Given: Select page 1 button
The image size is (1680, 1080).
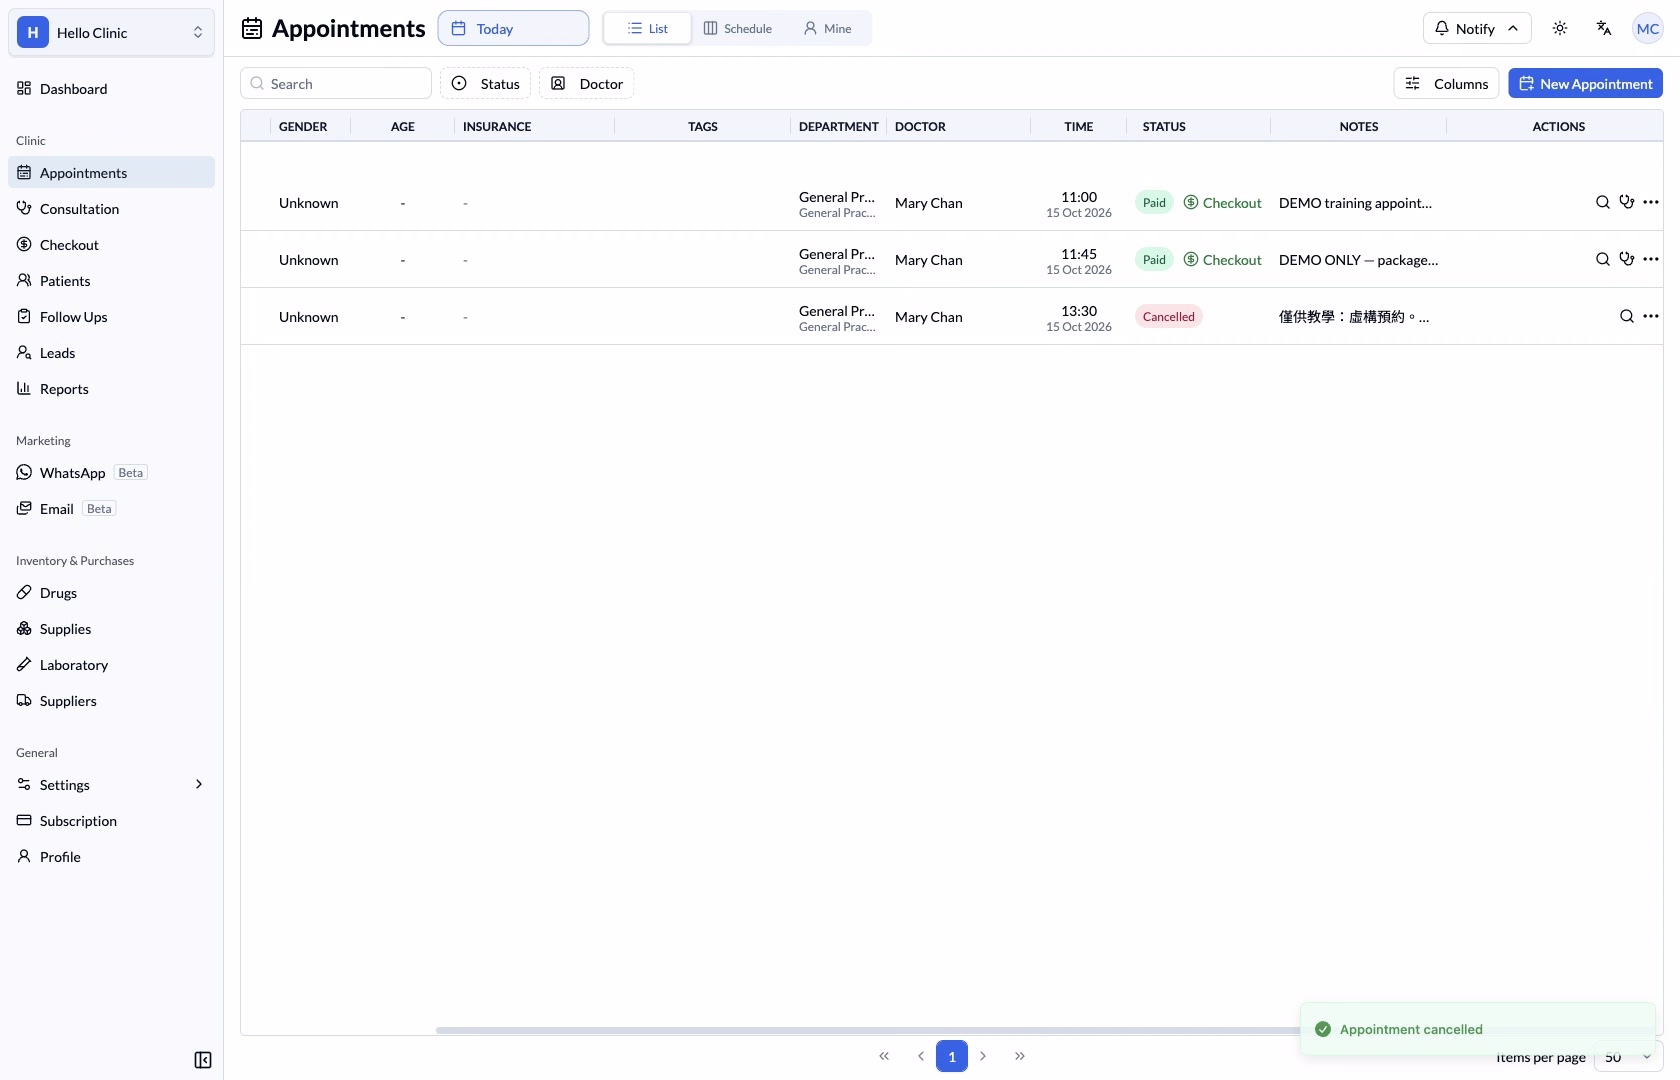Looking at the screenshot, I should click(x=952, y=1056).
